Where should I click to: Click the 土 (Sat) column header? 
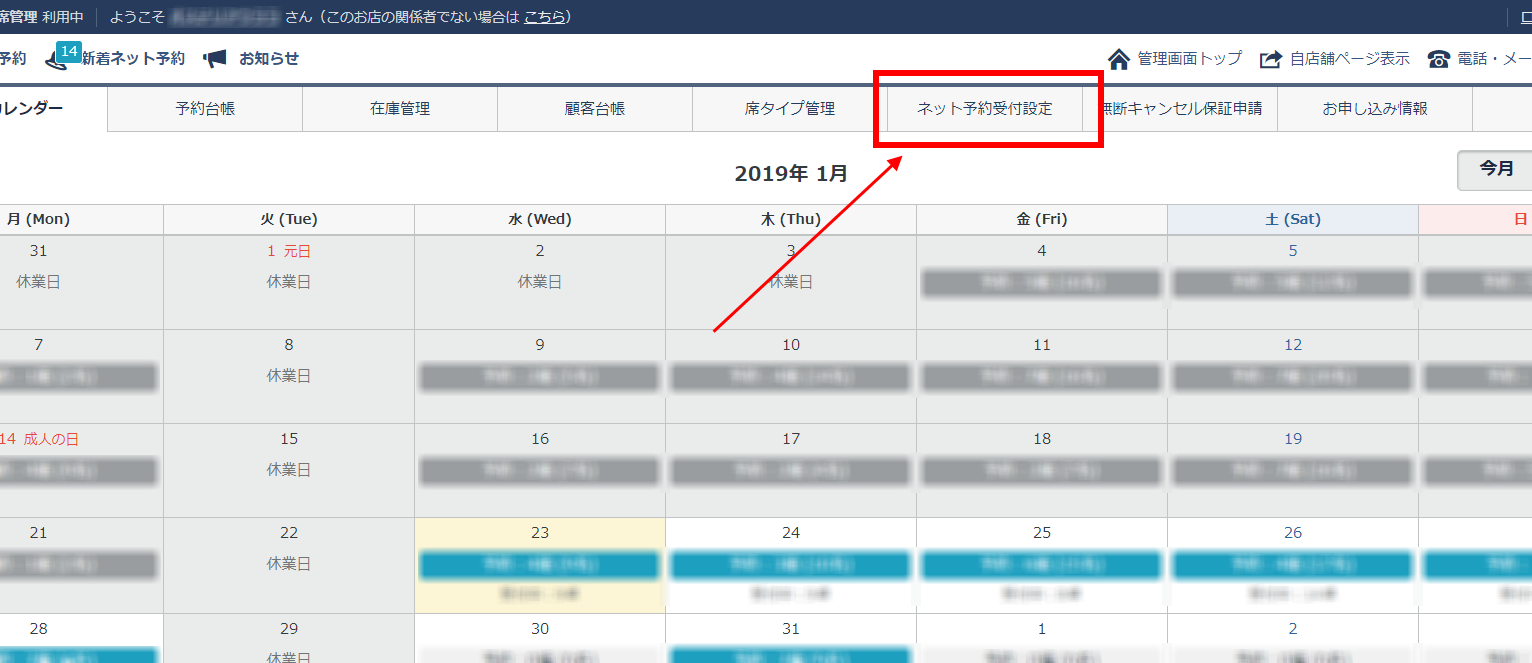[x=1293, y=219]
